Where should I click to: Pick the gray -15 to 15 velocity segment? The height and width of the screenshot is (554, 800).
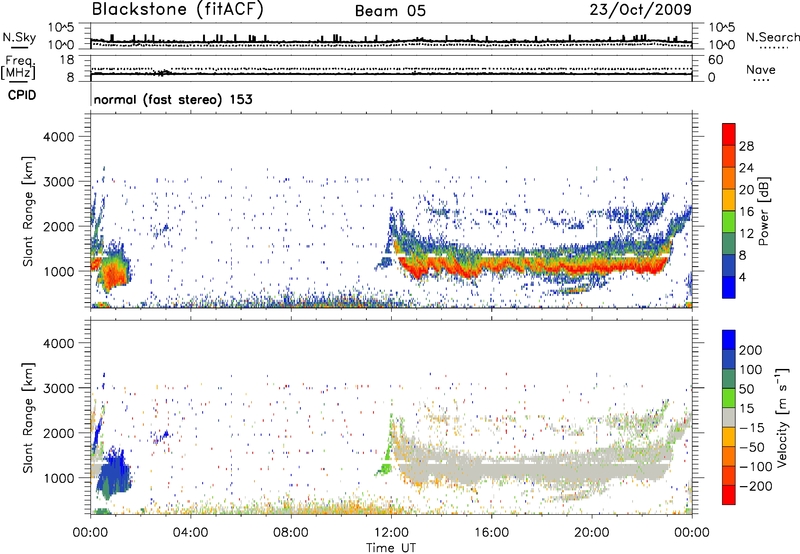[729, 418]
